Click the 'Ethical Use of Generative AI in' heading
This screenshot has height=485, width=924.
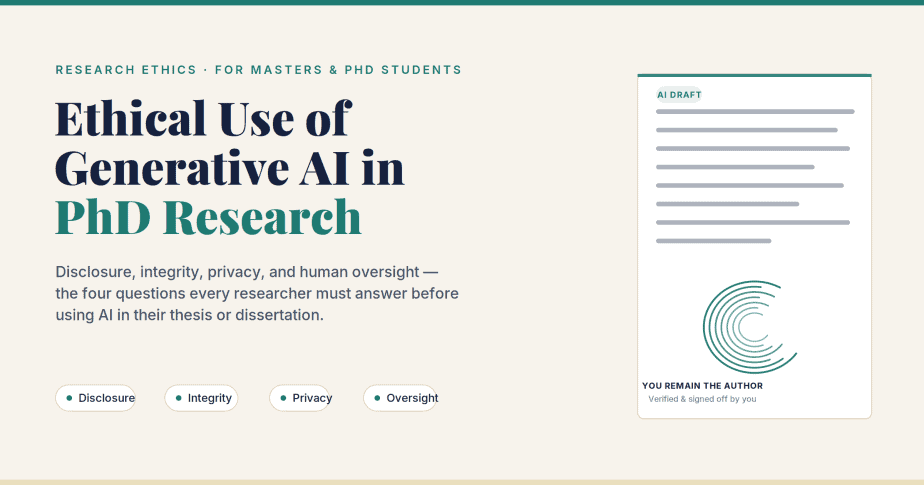click(x=230, y=143)
